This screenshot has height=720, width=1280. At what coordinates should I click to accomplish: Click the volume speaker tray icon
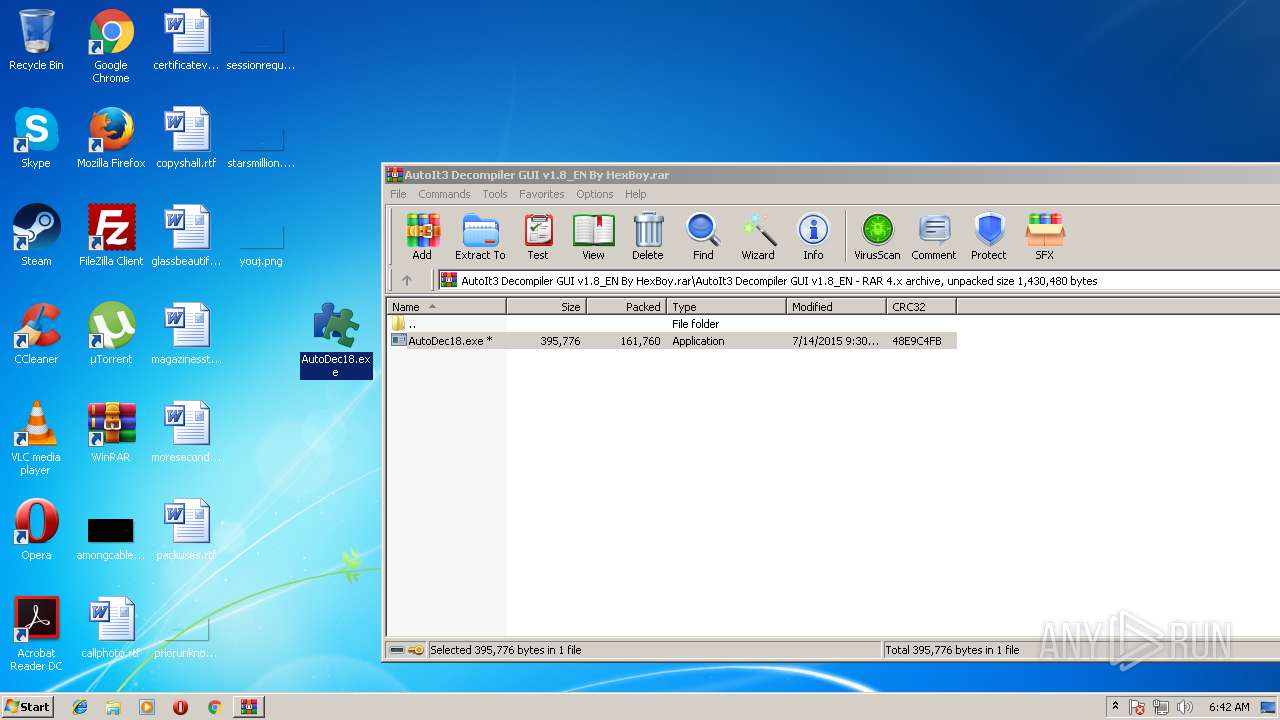1185,707
